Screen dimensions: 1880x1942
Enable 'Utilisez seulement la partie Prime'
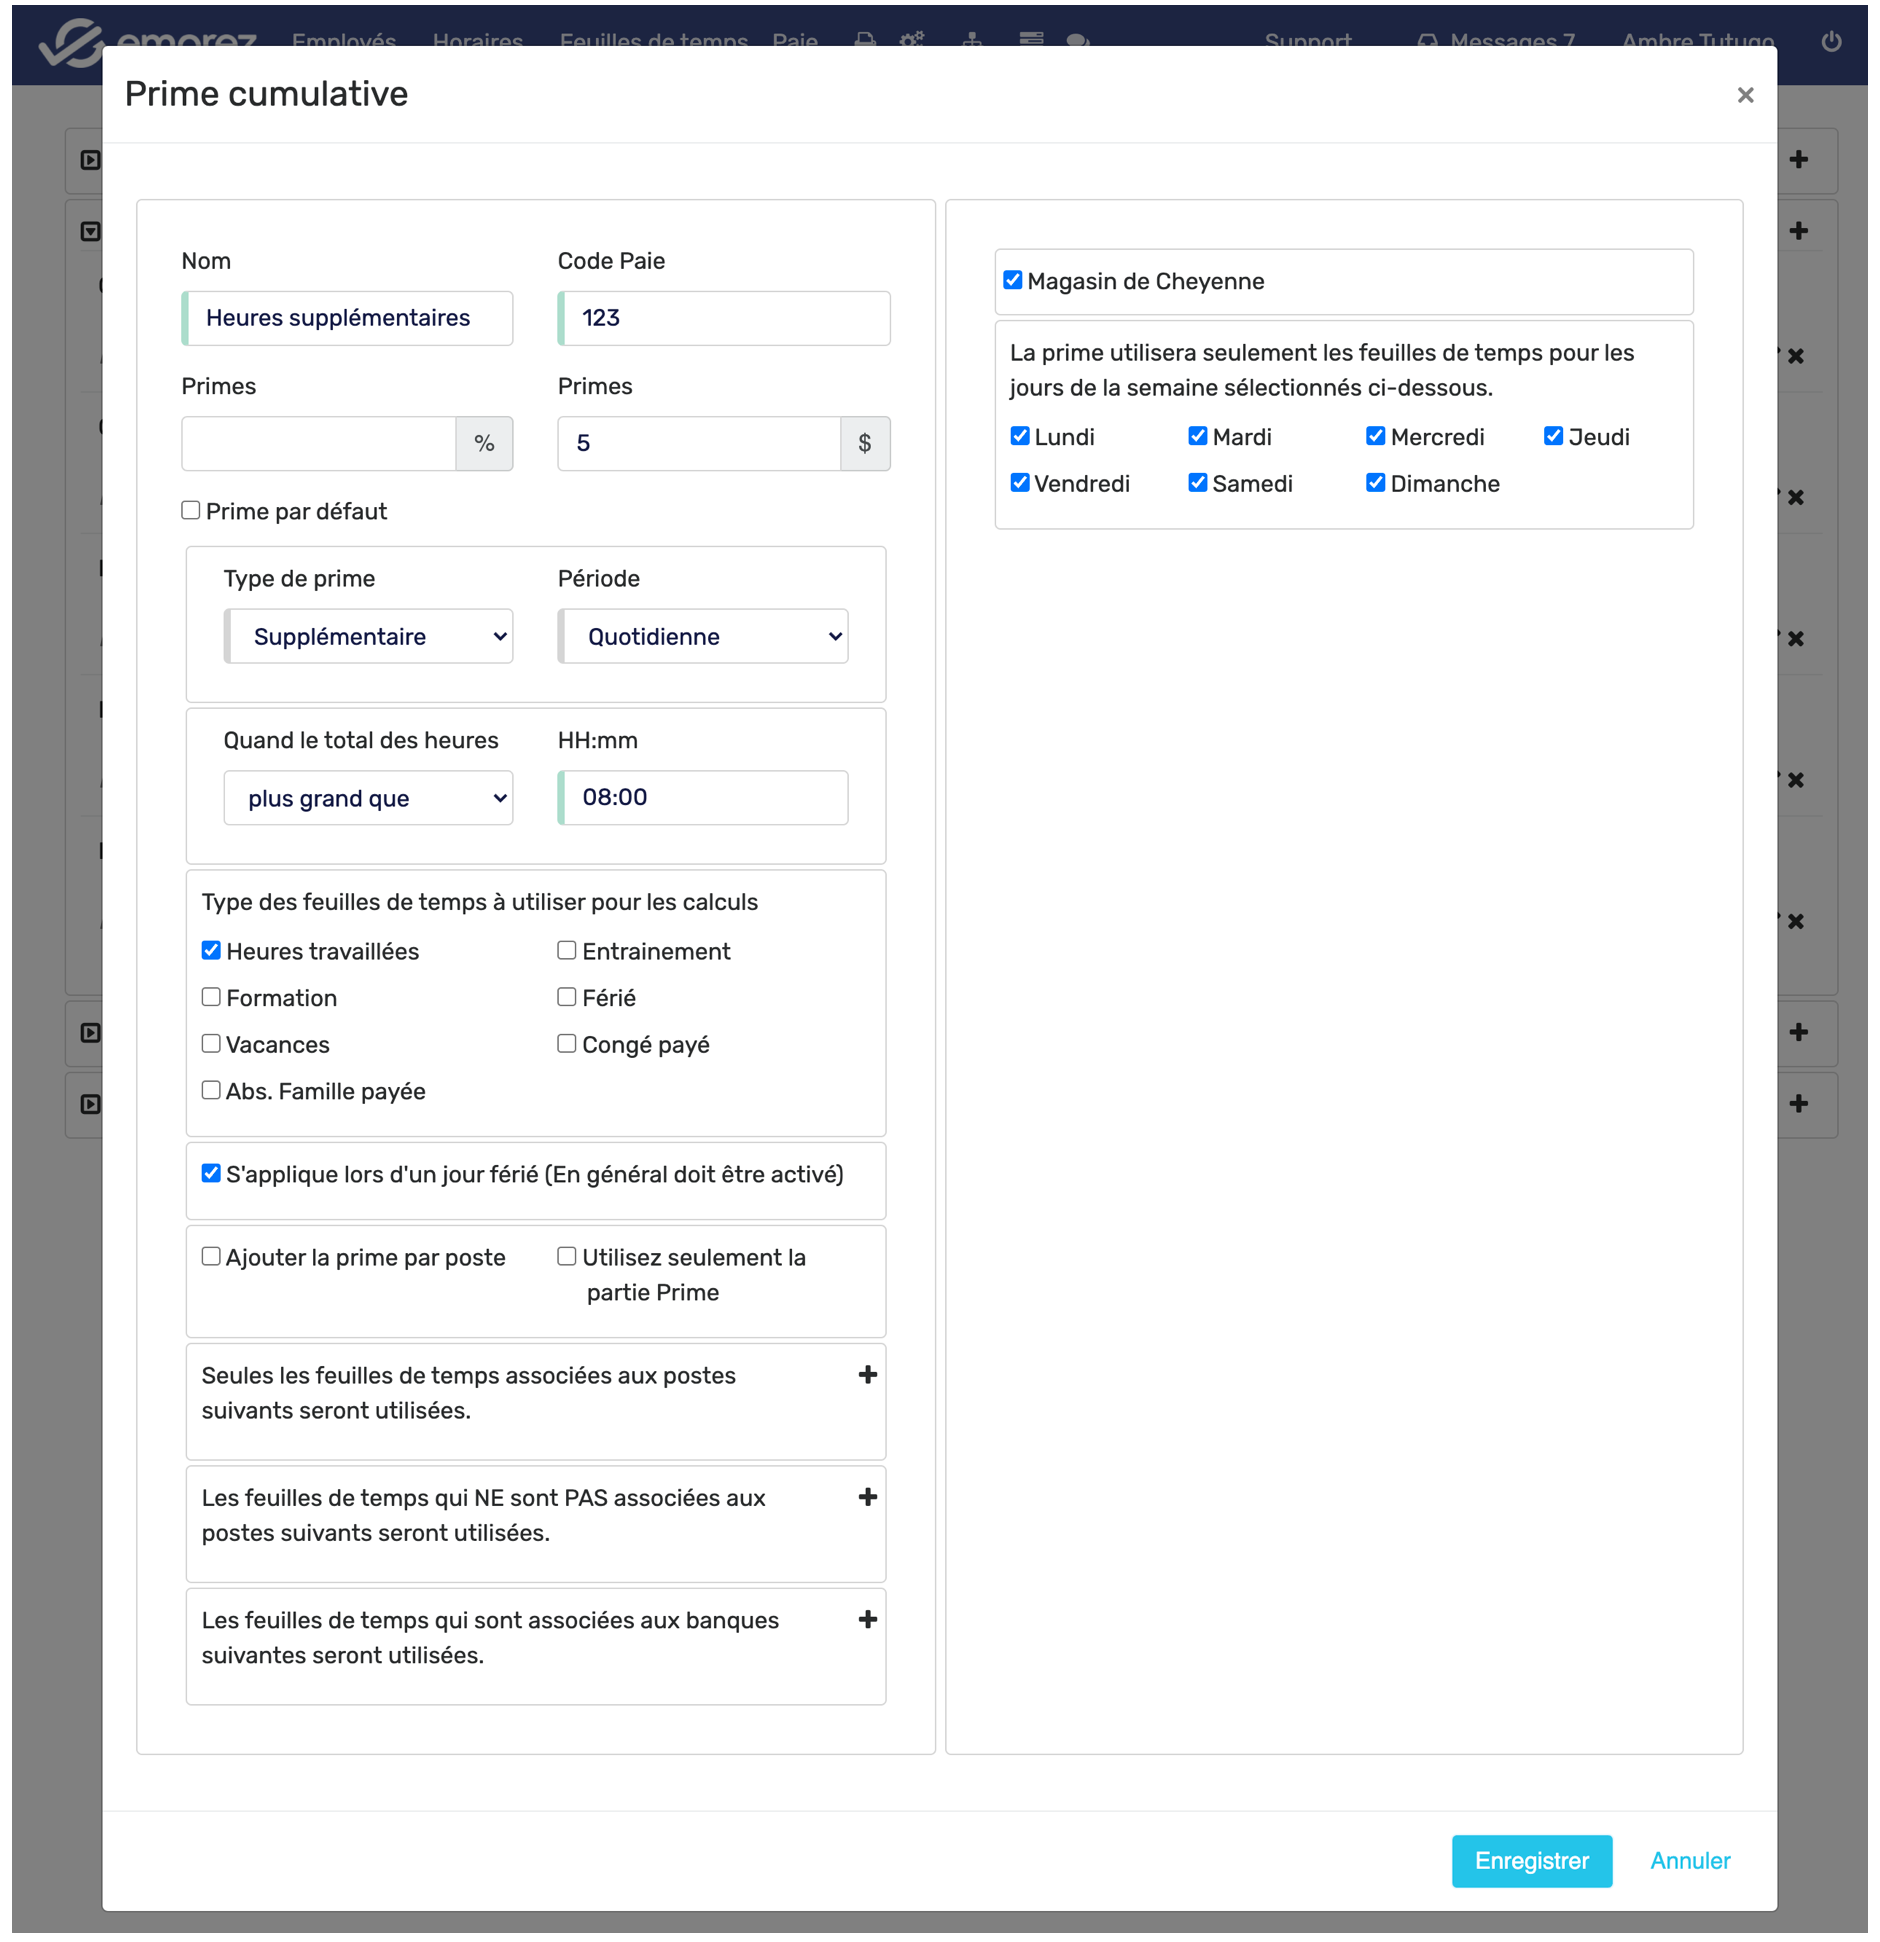[567, 1257]
